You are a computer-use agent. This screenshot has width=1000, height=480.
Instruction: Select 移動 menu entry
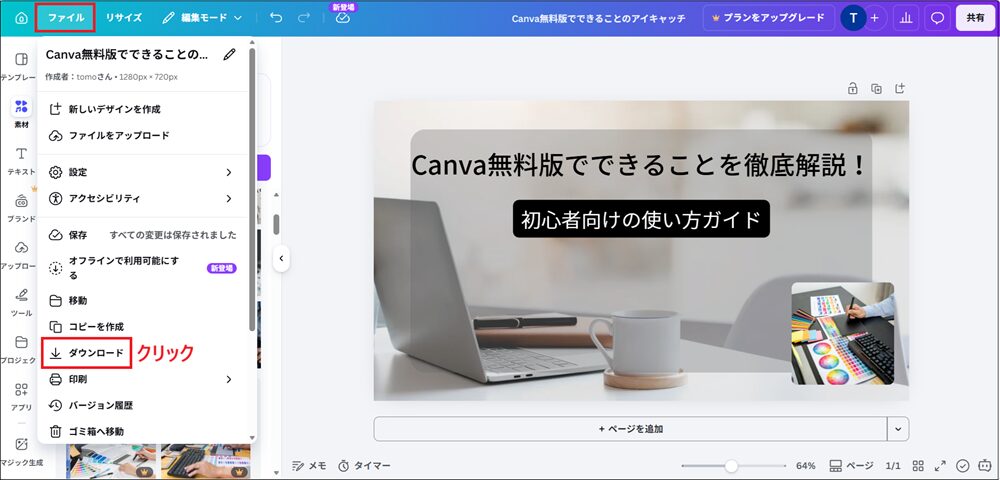[142, 300]
